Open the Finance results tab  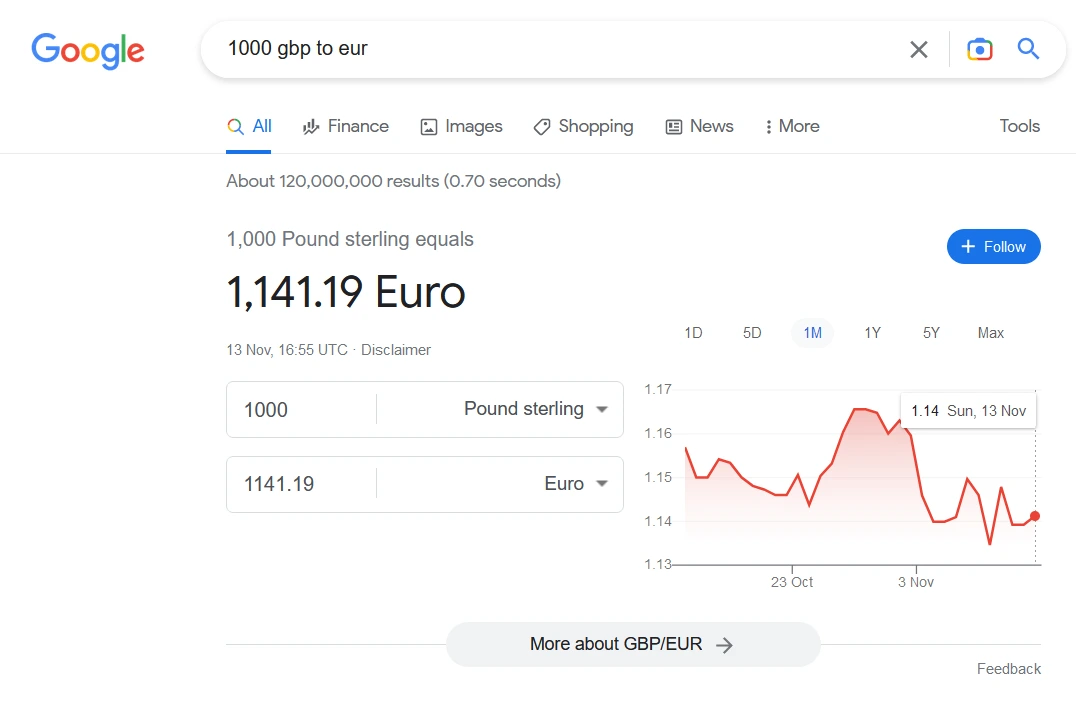tap(346, 126)
